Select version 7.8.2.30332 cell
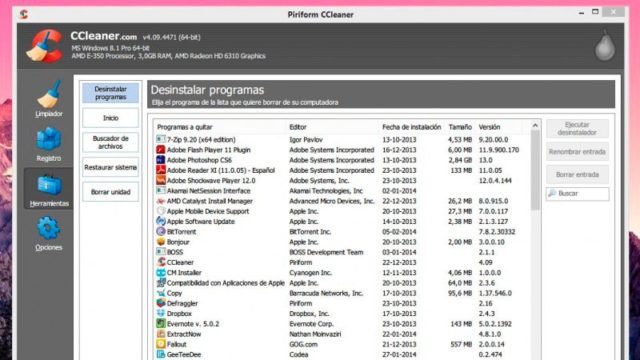640x360 pixels. coord(497,231)
